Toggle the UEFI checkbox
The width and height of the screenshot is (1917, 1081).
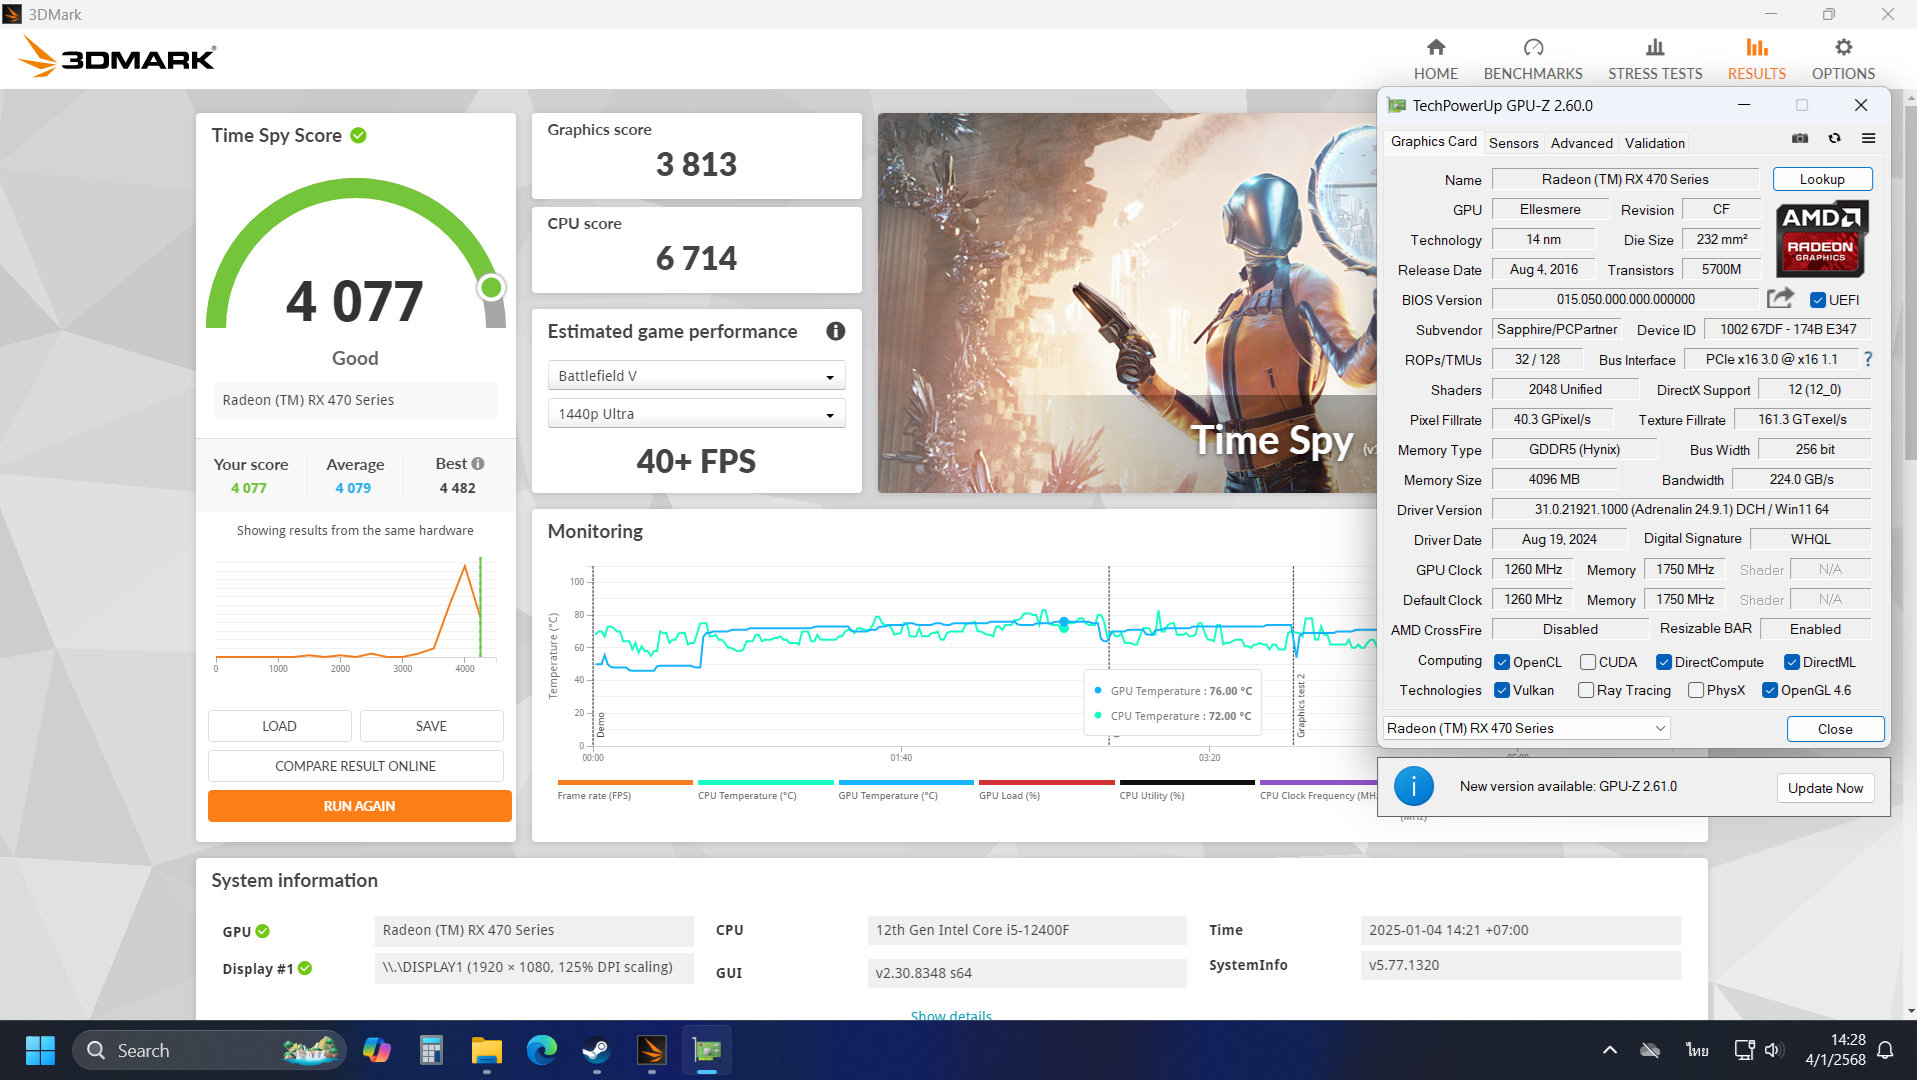1818,300
